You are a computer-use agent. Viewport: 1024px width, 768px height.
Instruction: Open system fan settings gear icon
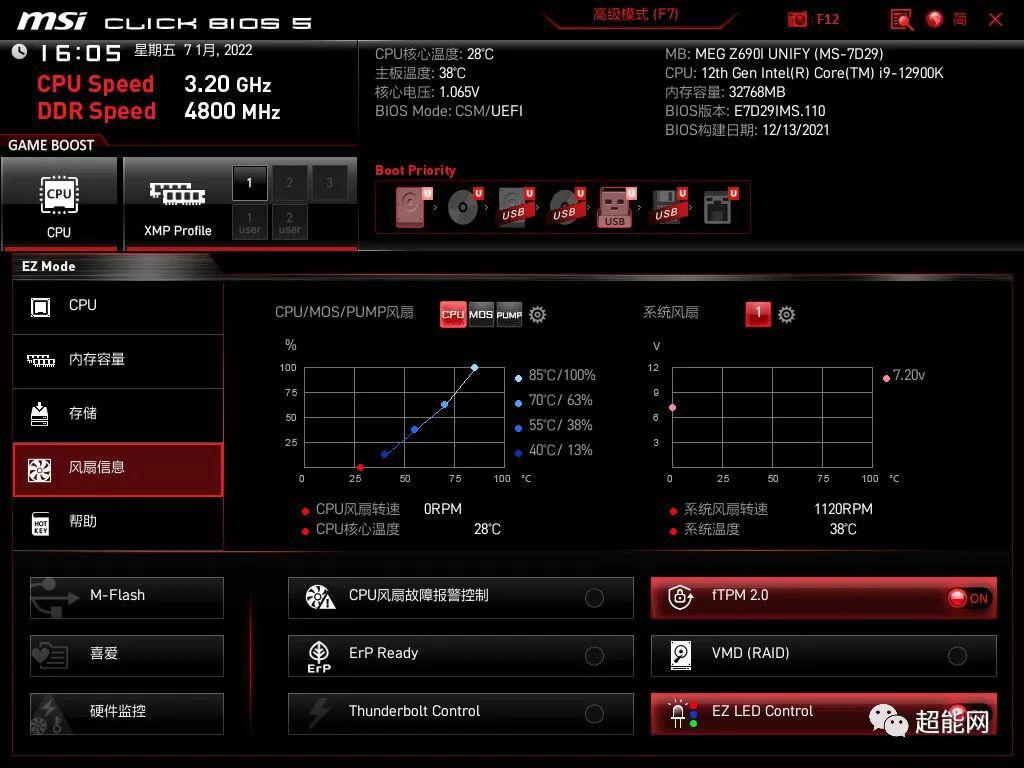787,315
